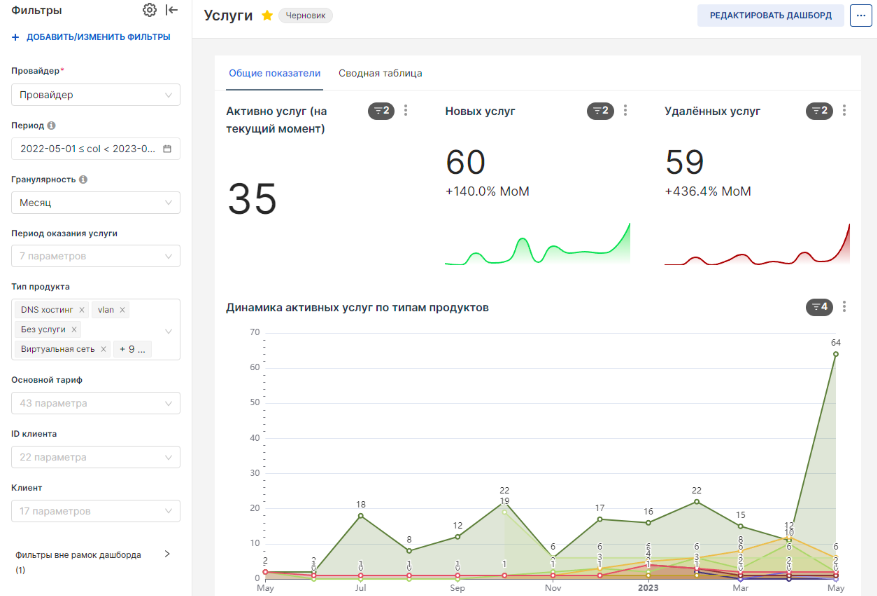Select the Общие показатели tab
Viewport: 877px width, 596px height.
click(274, 73)
